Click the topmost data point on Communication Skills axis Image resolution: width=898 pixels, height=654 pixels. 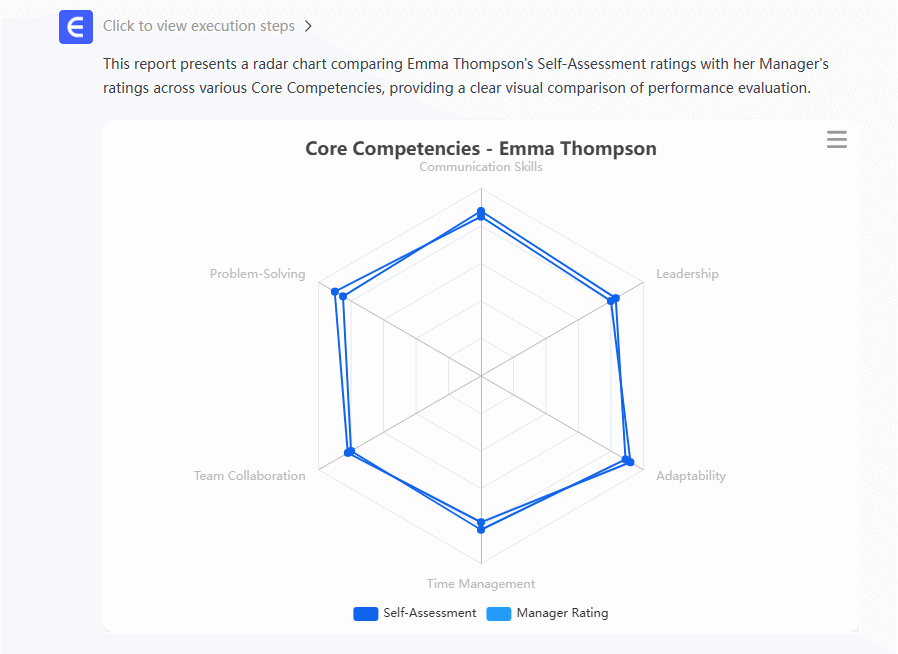[481, 211]
